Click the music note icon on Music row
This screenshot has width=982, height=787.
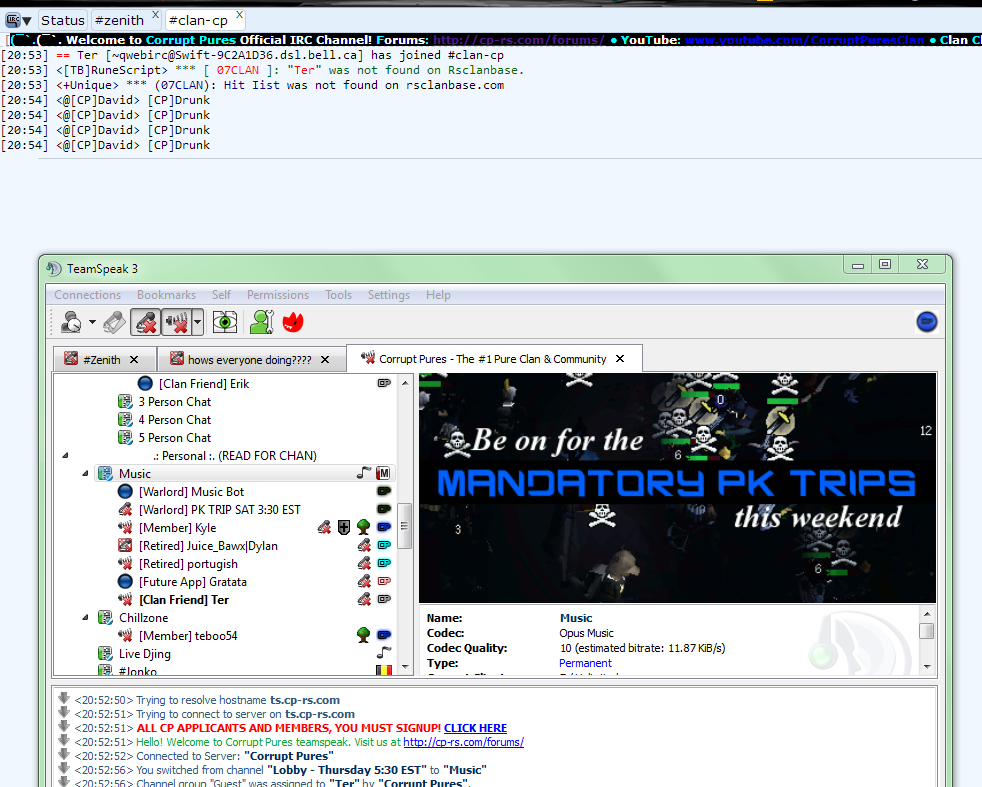(364, 473)
